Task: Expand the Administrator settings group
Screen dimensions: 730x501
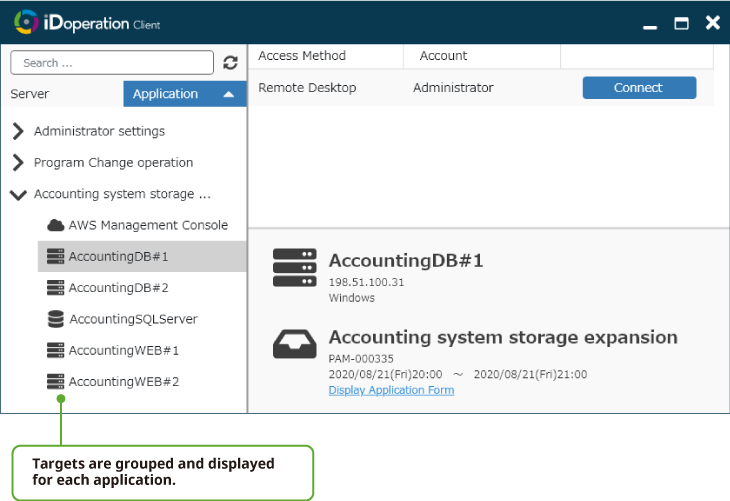Action: click(x=18, y=131)
